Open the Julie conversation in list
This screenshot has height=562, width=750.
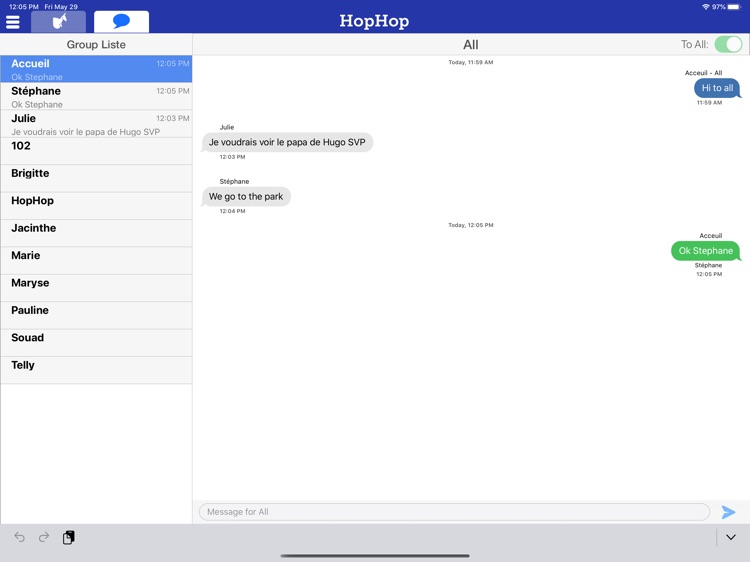click(96, 124)
